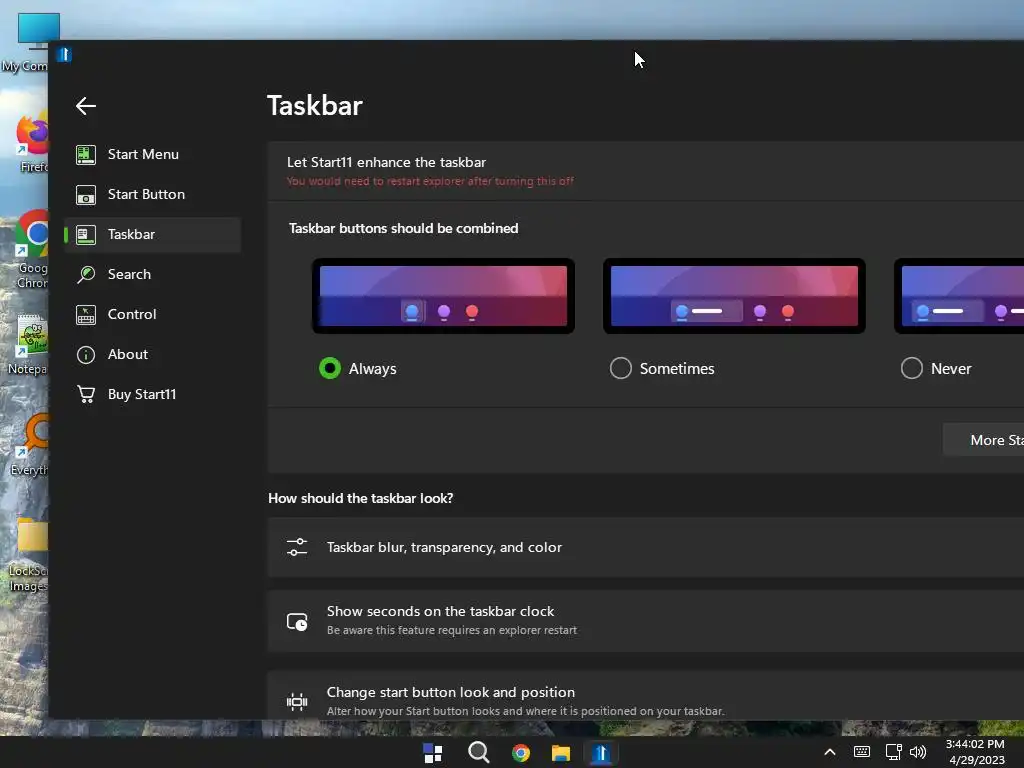Open the Start Menu settings section
This screenshot has height=768, width=1024.
tap(153, 155)
